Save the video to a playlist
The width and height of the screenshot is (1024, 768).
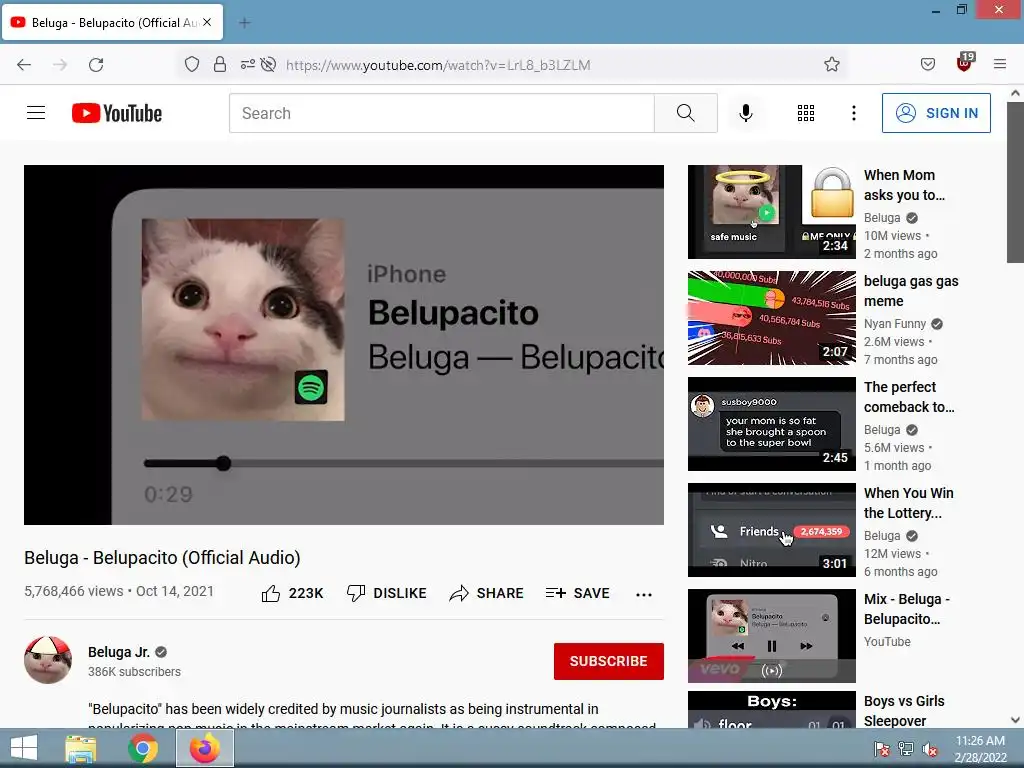pos(578,593)
